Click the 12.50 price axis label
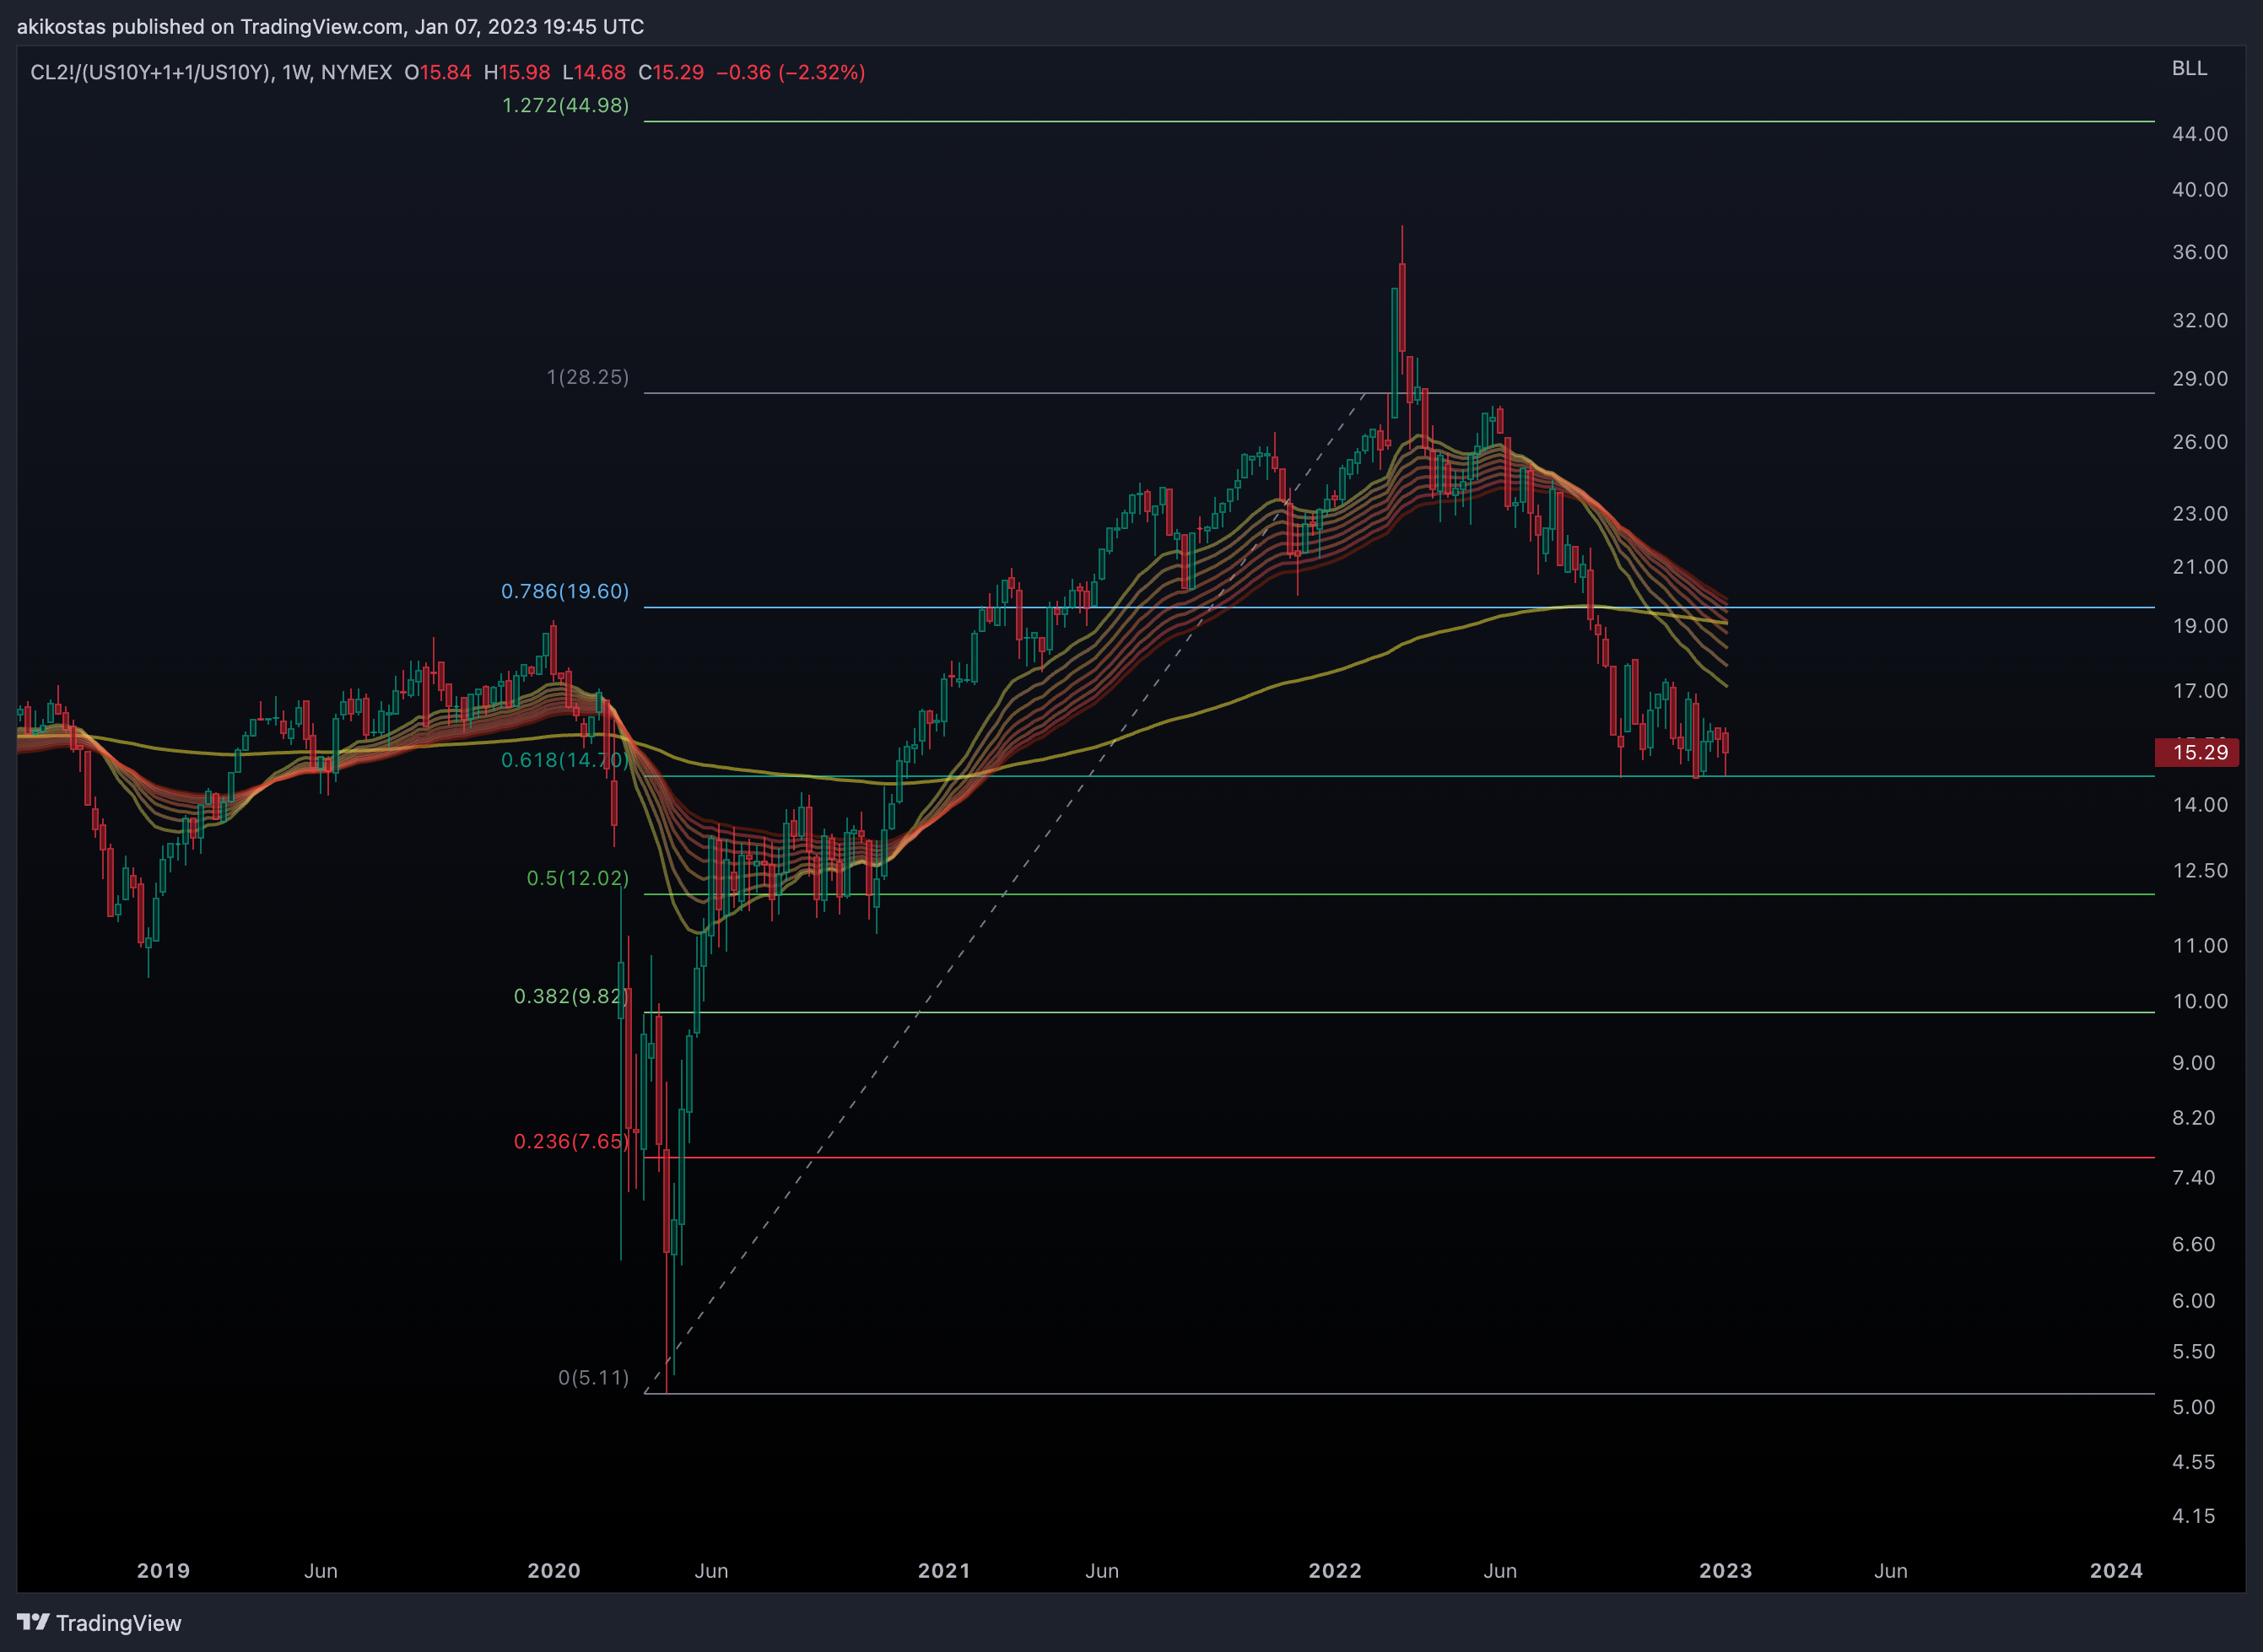Image resolution: width=2263 pixels, height=1652 pixels. tap(2200, 871)
